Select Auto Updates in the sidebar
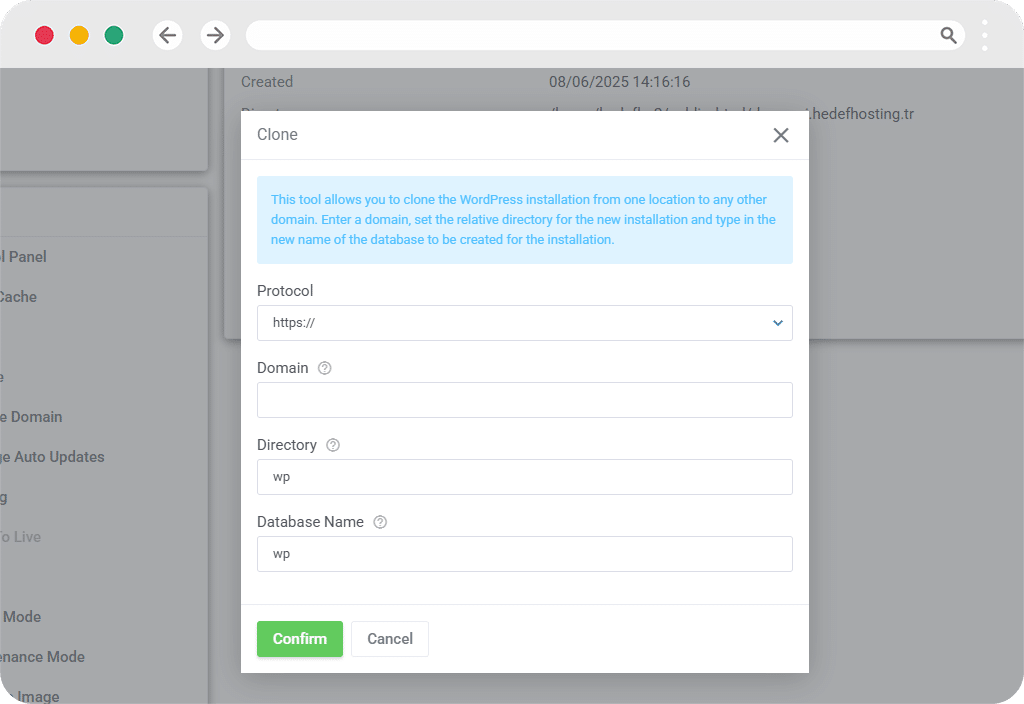The width and height of the screenshot is (1024, 704). coord(52,457)
